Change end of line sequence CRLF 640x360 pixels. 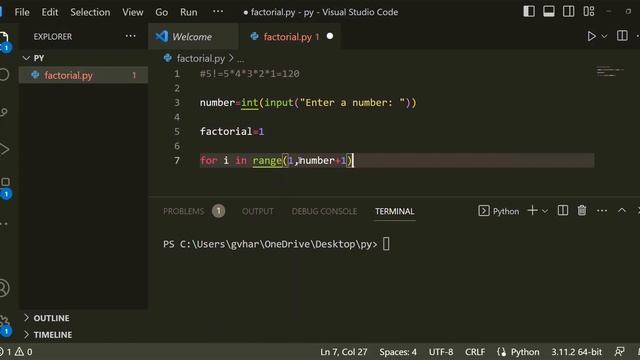pyautogui.click(x=475, y=352)
